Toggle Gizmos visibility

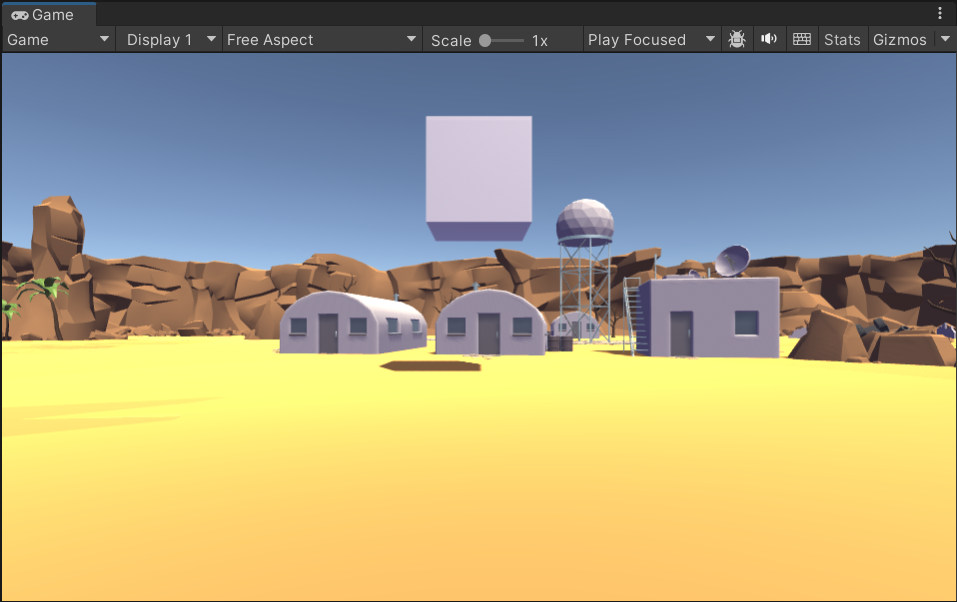(900, 40)
